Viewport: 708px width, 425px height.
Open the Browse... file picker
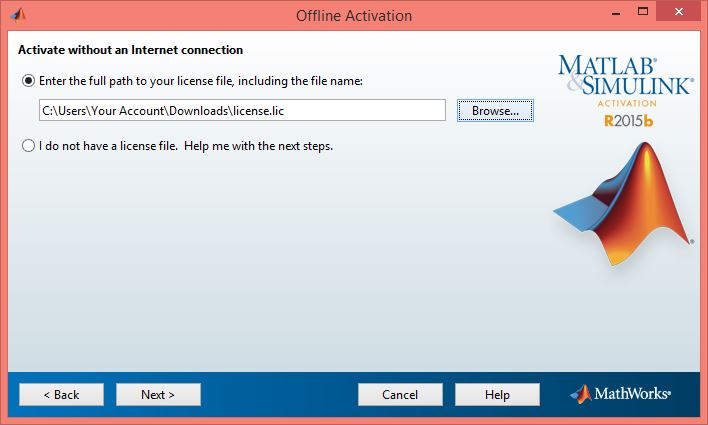(495, 111)
